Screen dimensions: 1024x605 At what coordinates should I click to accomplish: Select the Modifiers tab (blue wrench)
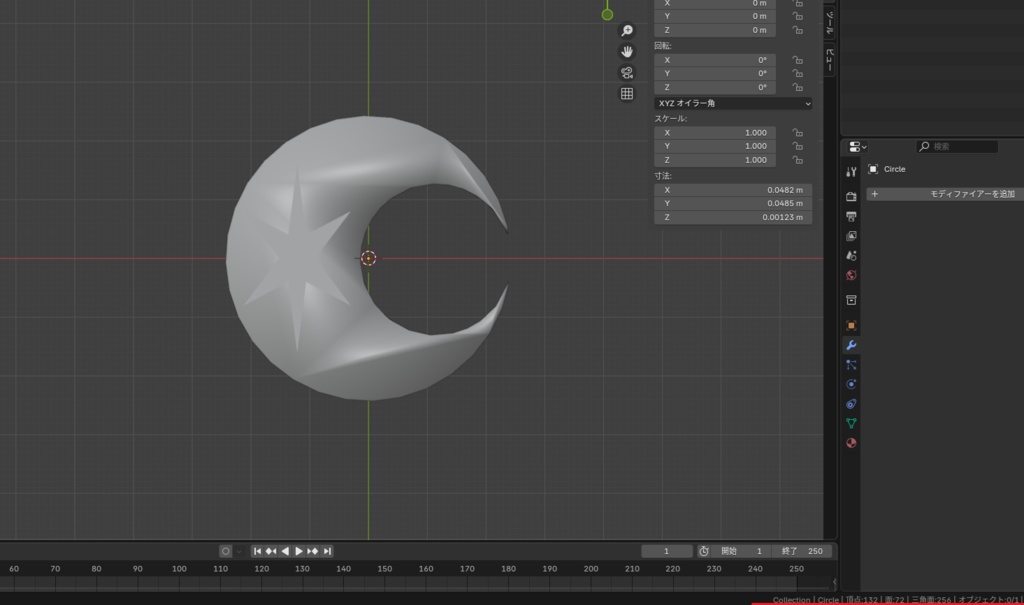pos(851,345)
